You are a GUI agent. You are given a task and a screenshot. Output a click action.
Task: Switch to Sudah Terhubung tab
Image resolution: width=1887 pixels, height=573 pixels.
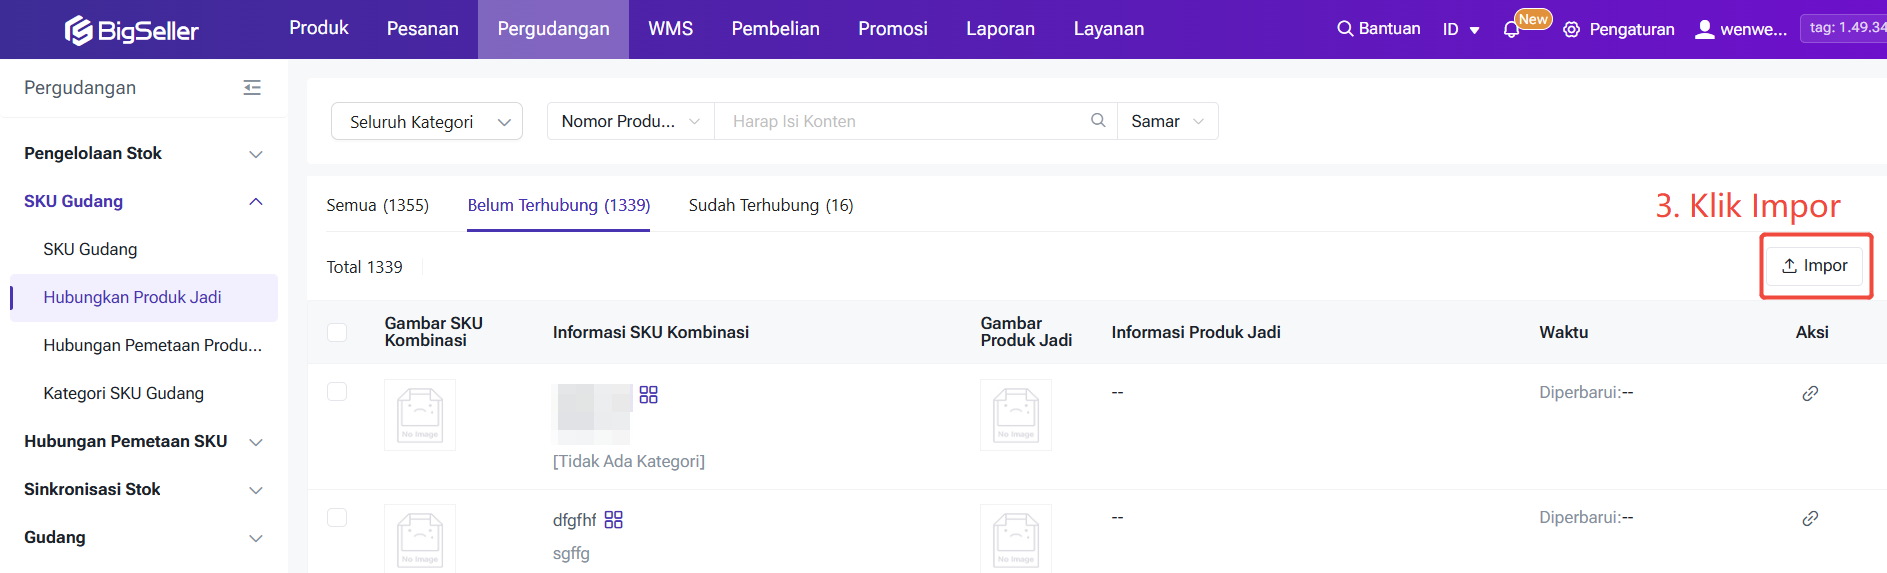tap(770, 205)
